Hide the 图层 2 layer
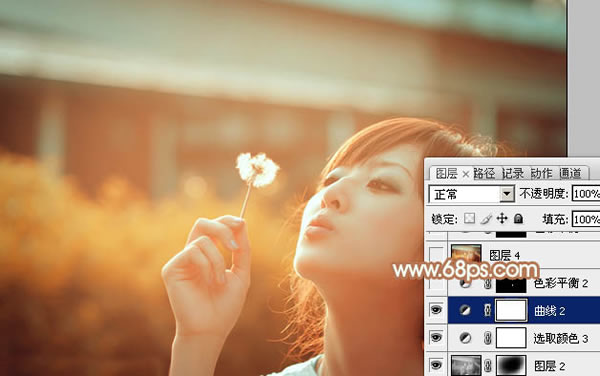Viewport: 600px width, 376px height. [x=436, y=365]
